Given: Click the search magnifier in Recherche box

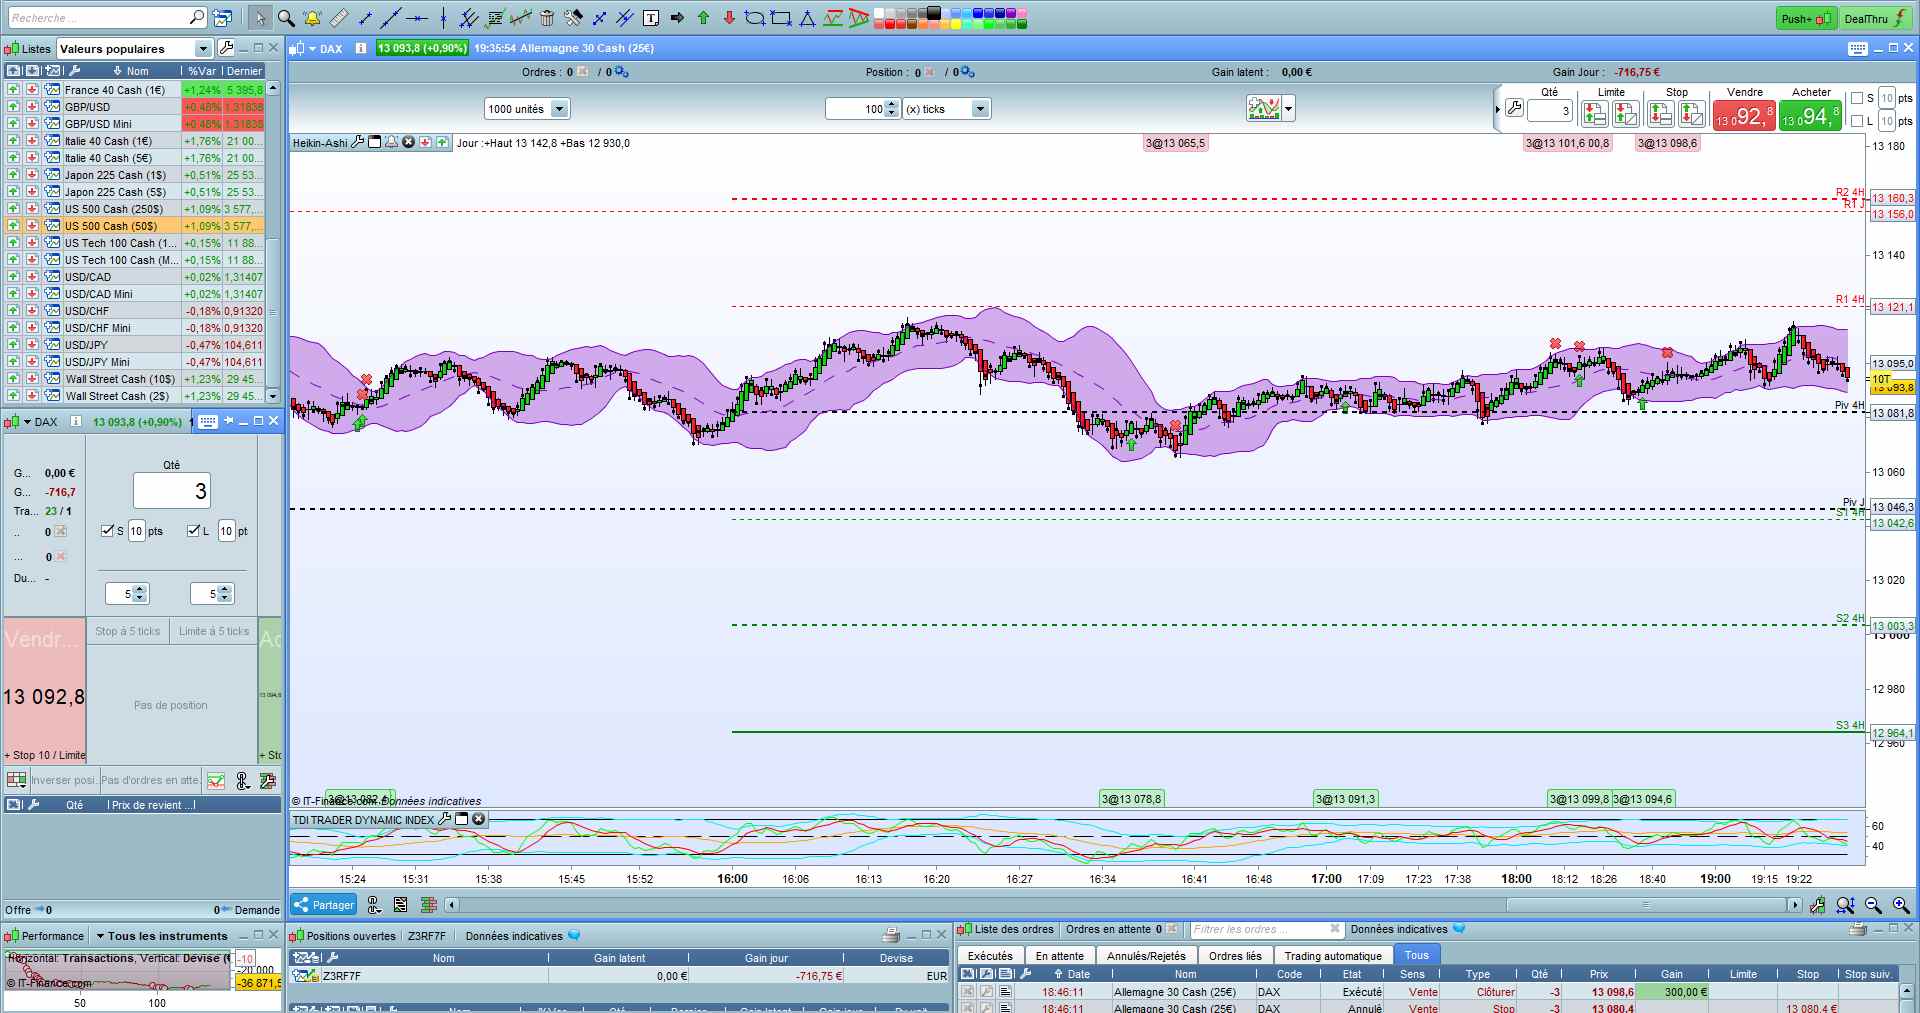Looking at the screenshot, I should pyautogui.click(x=196, y=17).
